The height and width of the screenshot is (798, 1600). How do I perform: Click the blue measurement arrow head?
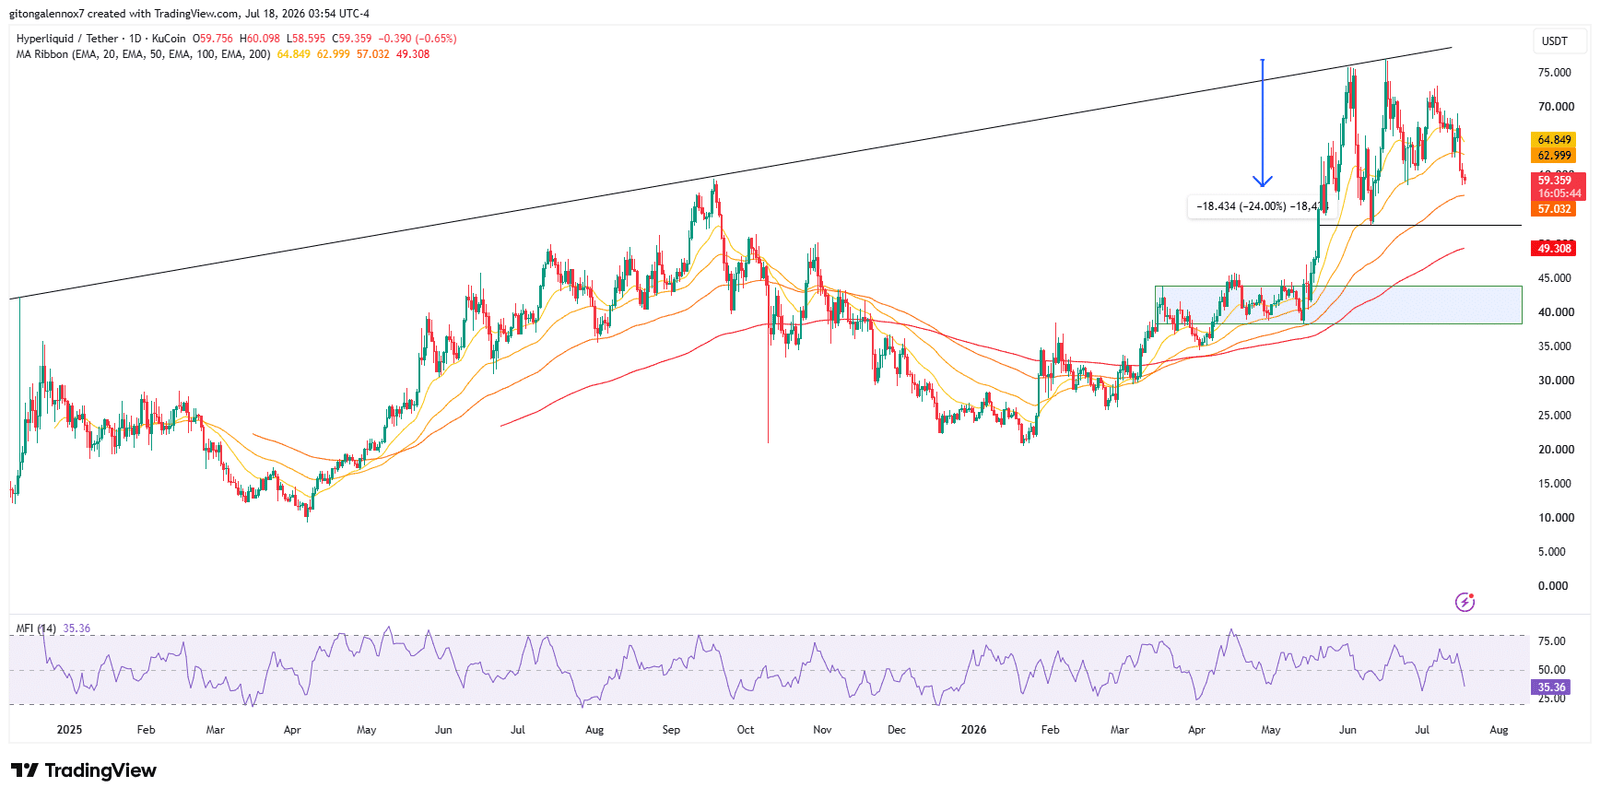1263,181
